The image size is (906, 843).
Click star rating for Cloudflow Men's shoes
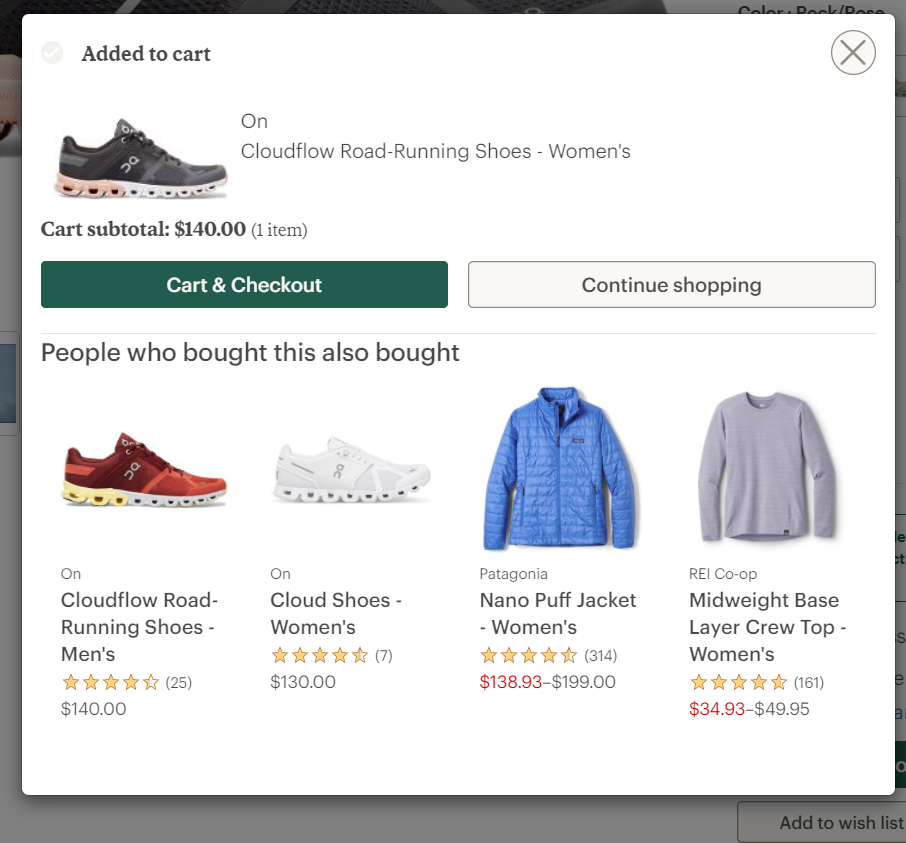point(110,683)
